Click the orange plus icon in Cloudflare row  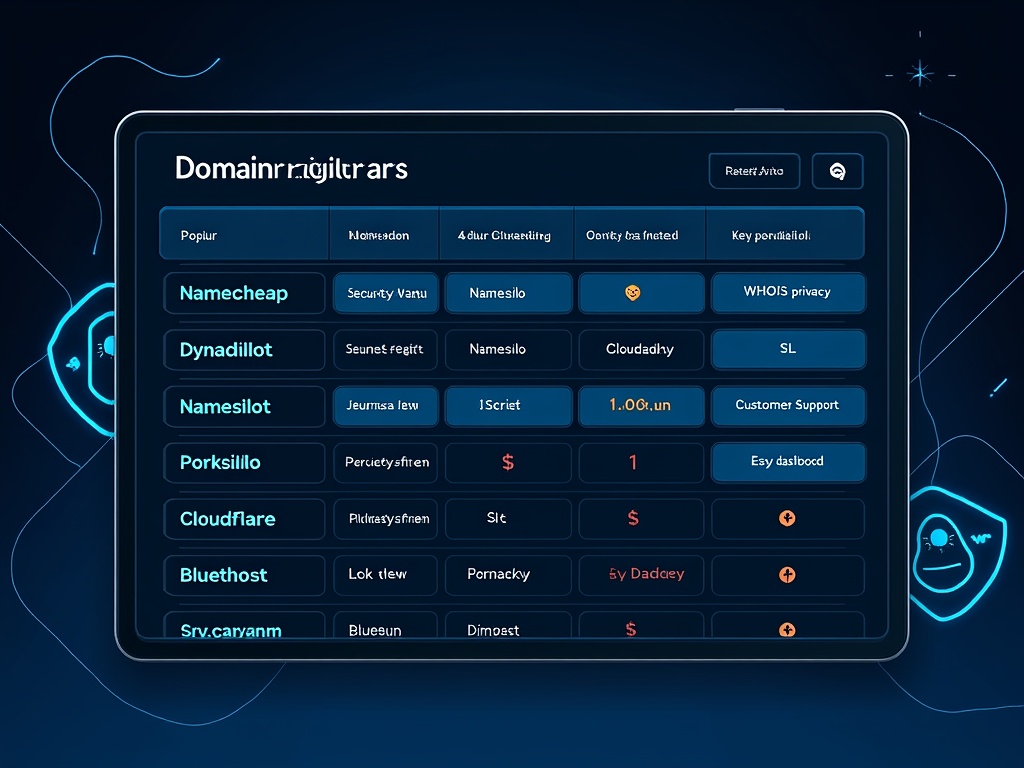pos(787,519)
